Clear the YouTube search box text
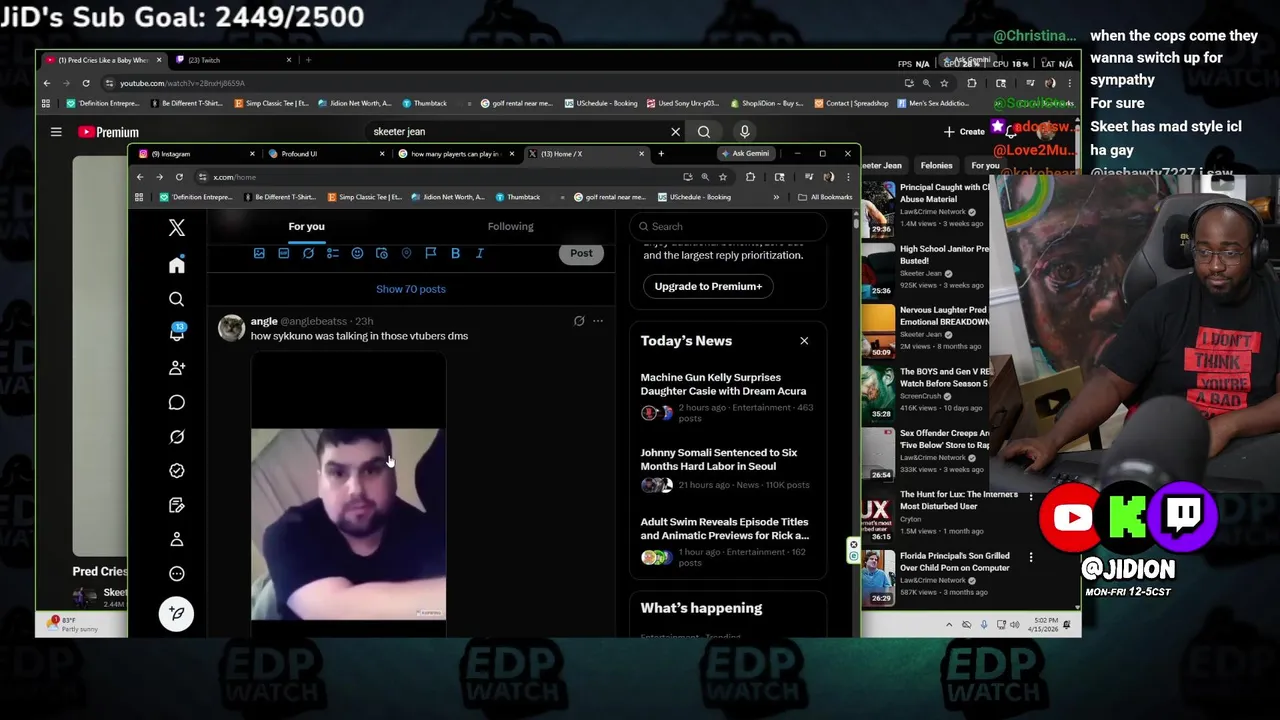Viewport: 1280px width, 720px height. point(675,131)
